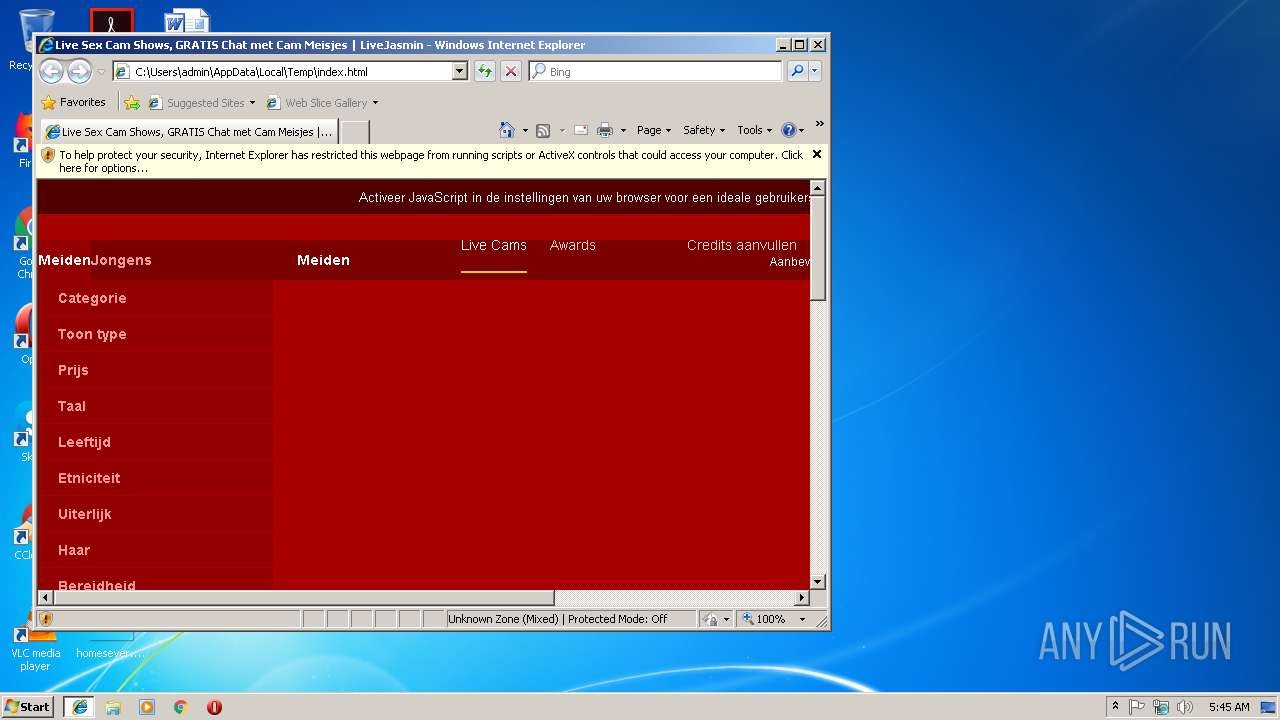Open Suggested Sites link
This screenshot has height=720, width=1280.
(201, 102)
